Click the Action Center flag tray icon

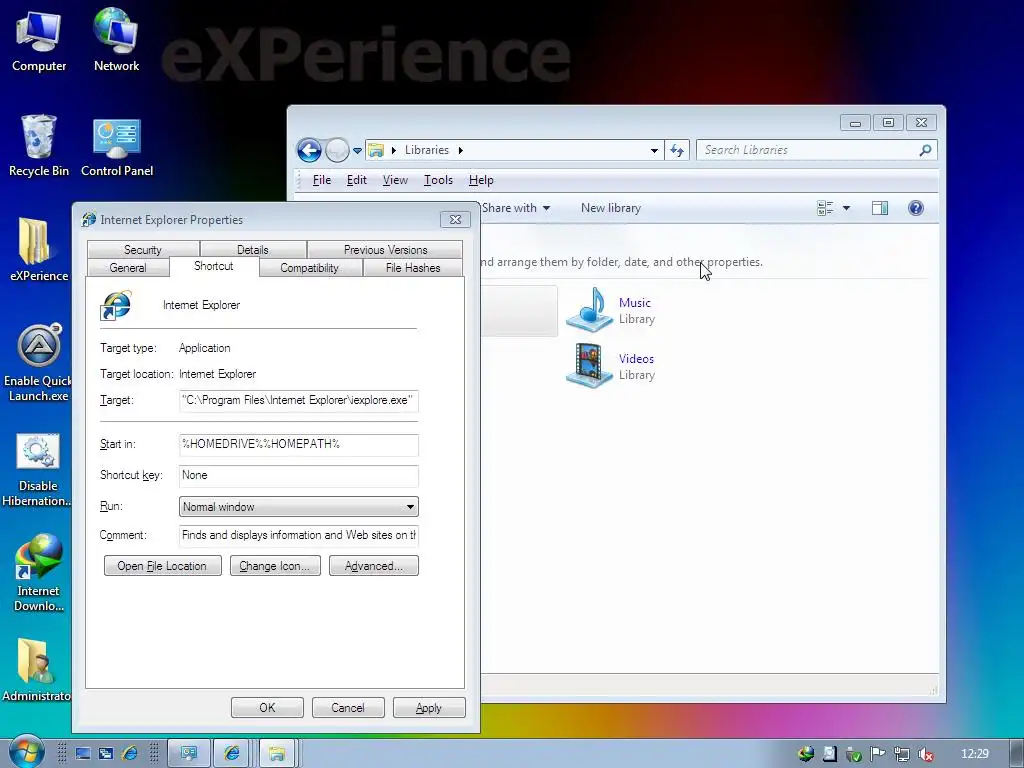click(x=877, y=754)
